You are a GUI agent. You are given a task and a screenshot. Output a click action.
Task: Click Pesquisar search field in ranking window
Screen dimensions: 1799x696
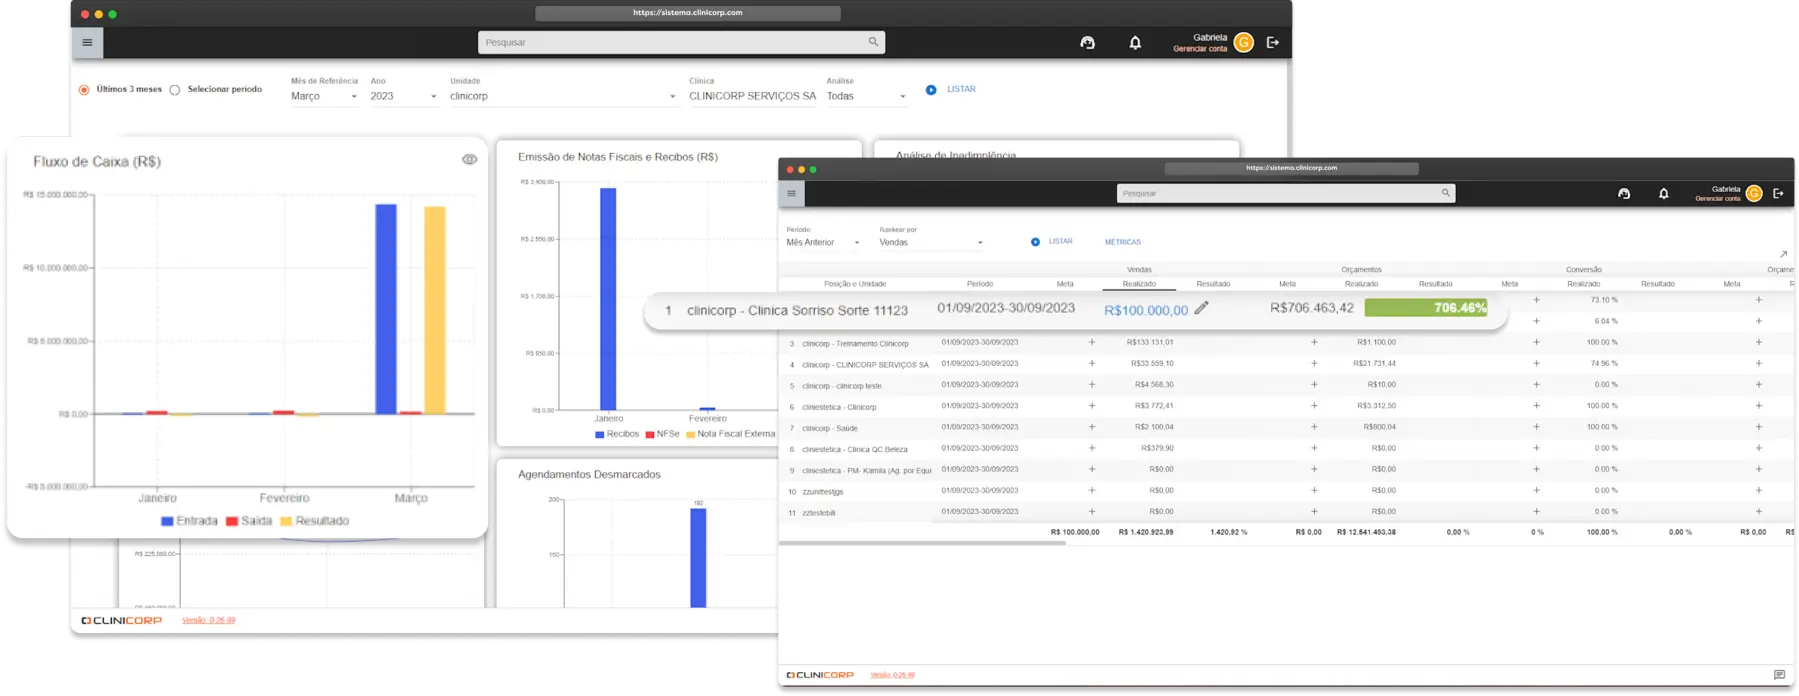point(1286,193)
